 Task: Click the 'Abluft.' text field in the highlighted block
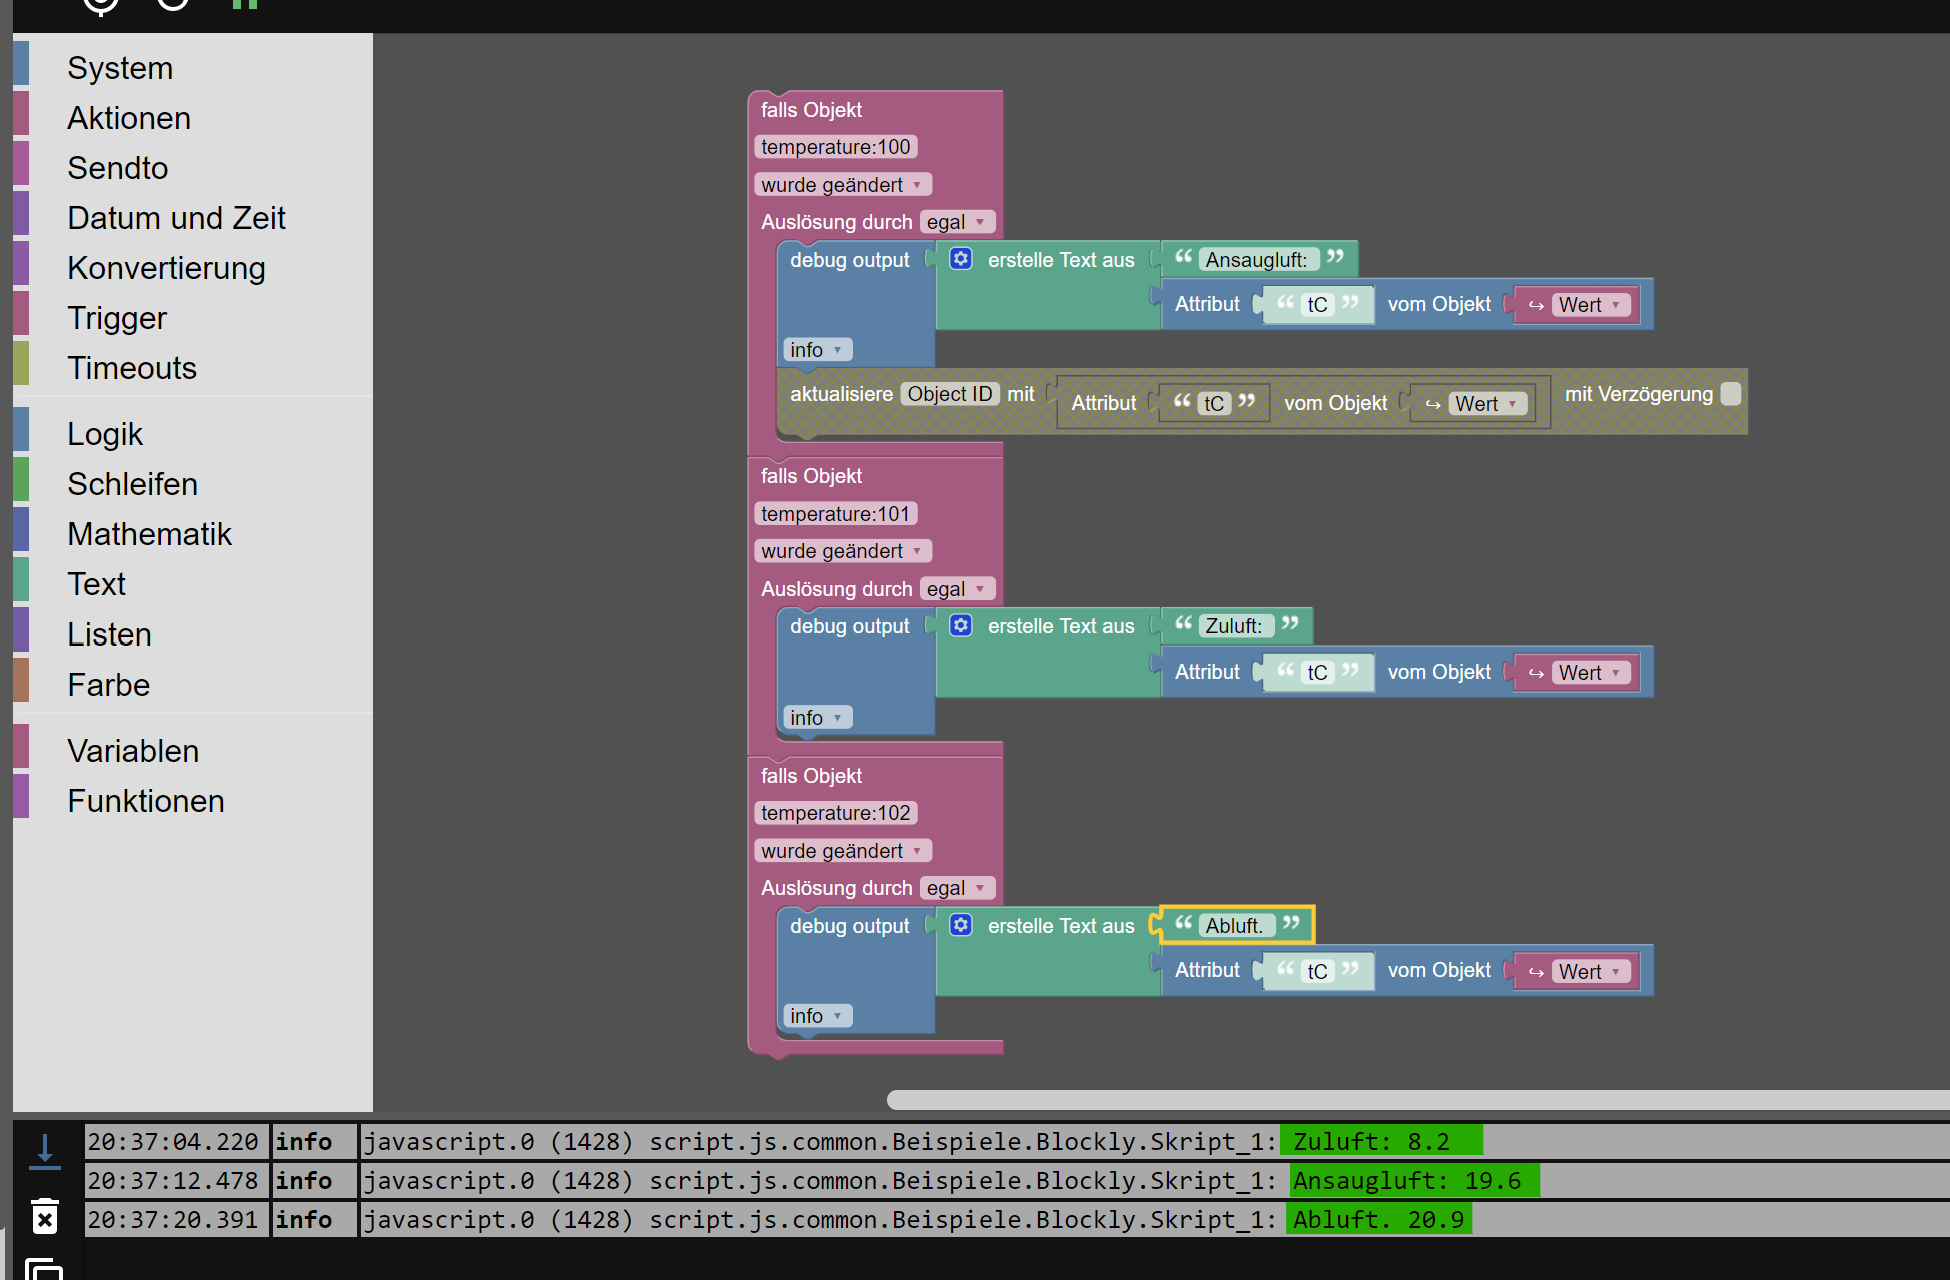[x=1235, y=925]
